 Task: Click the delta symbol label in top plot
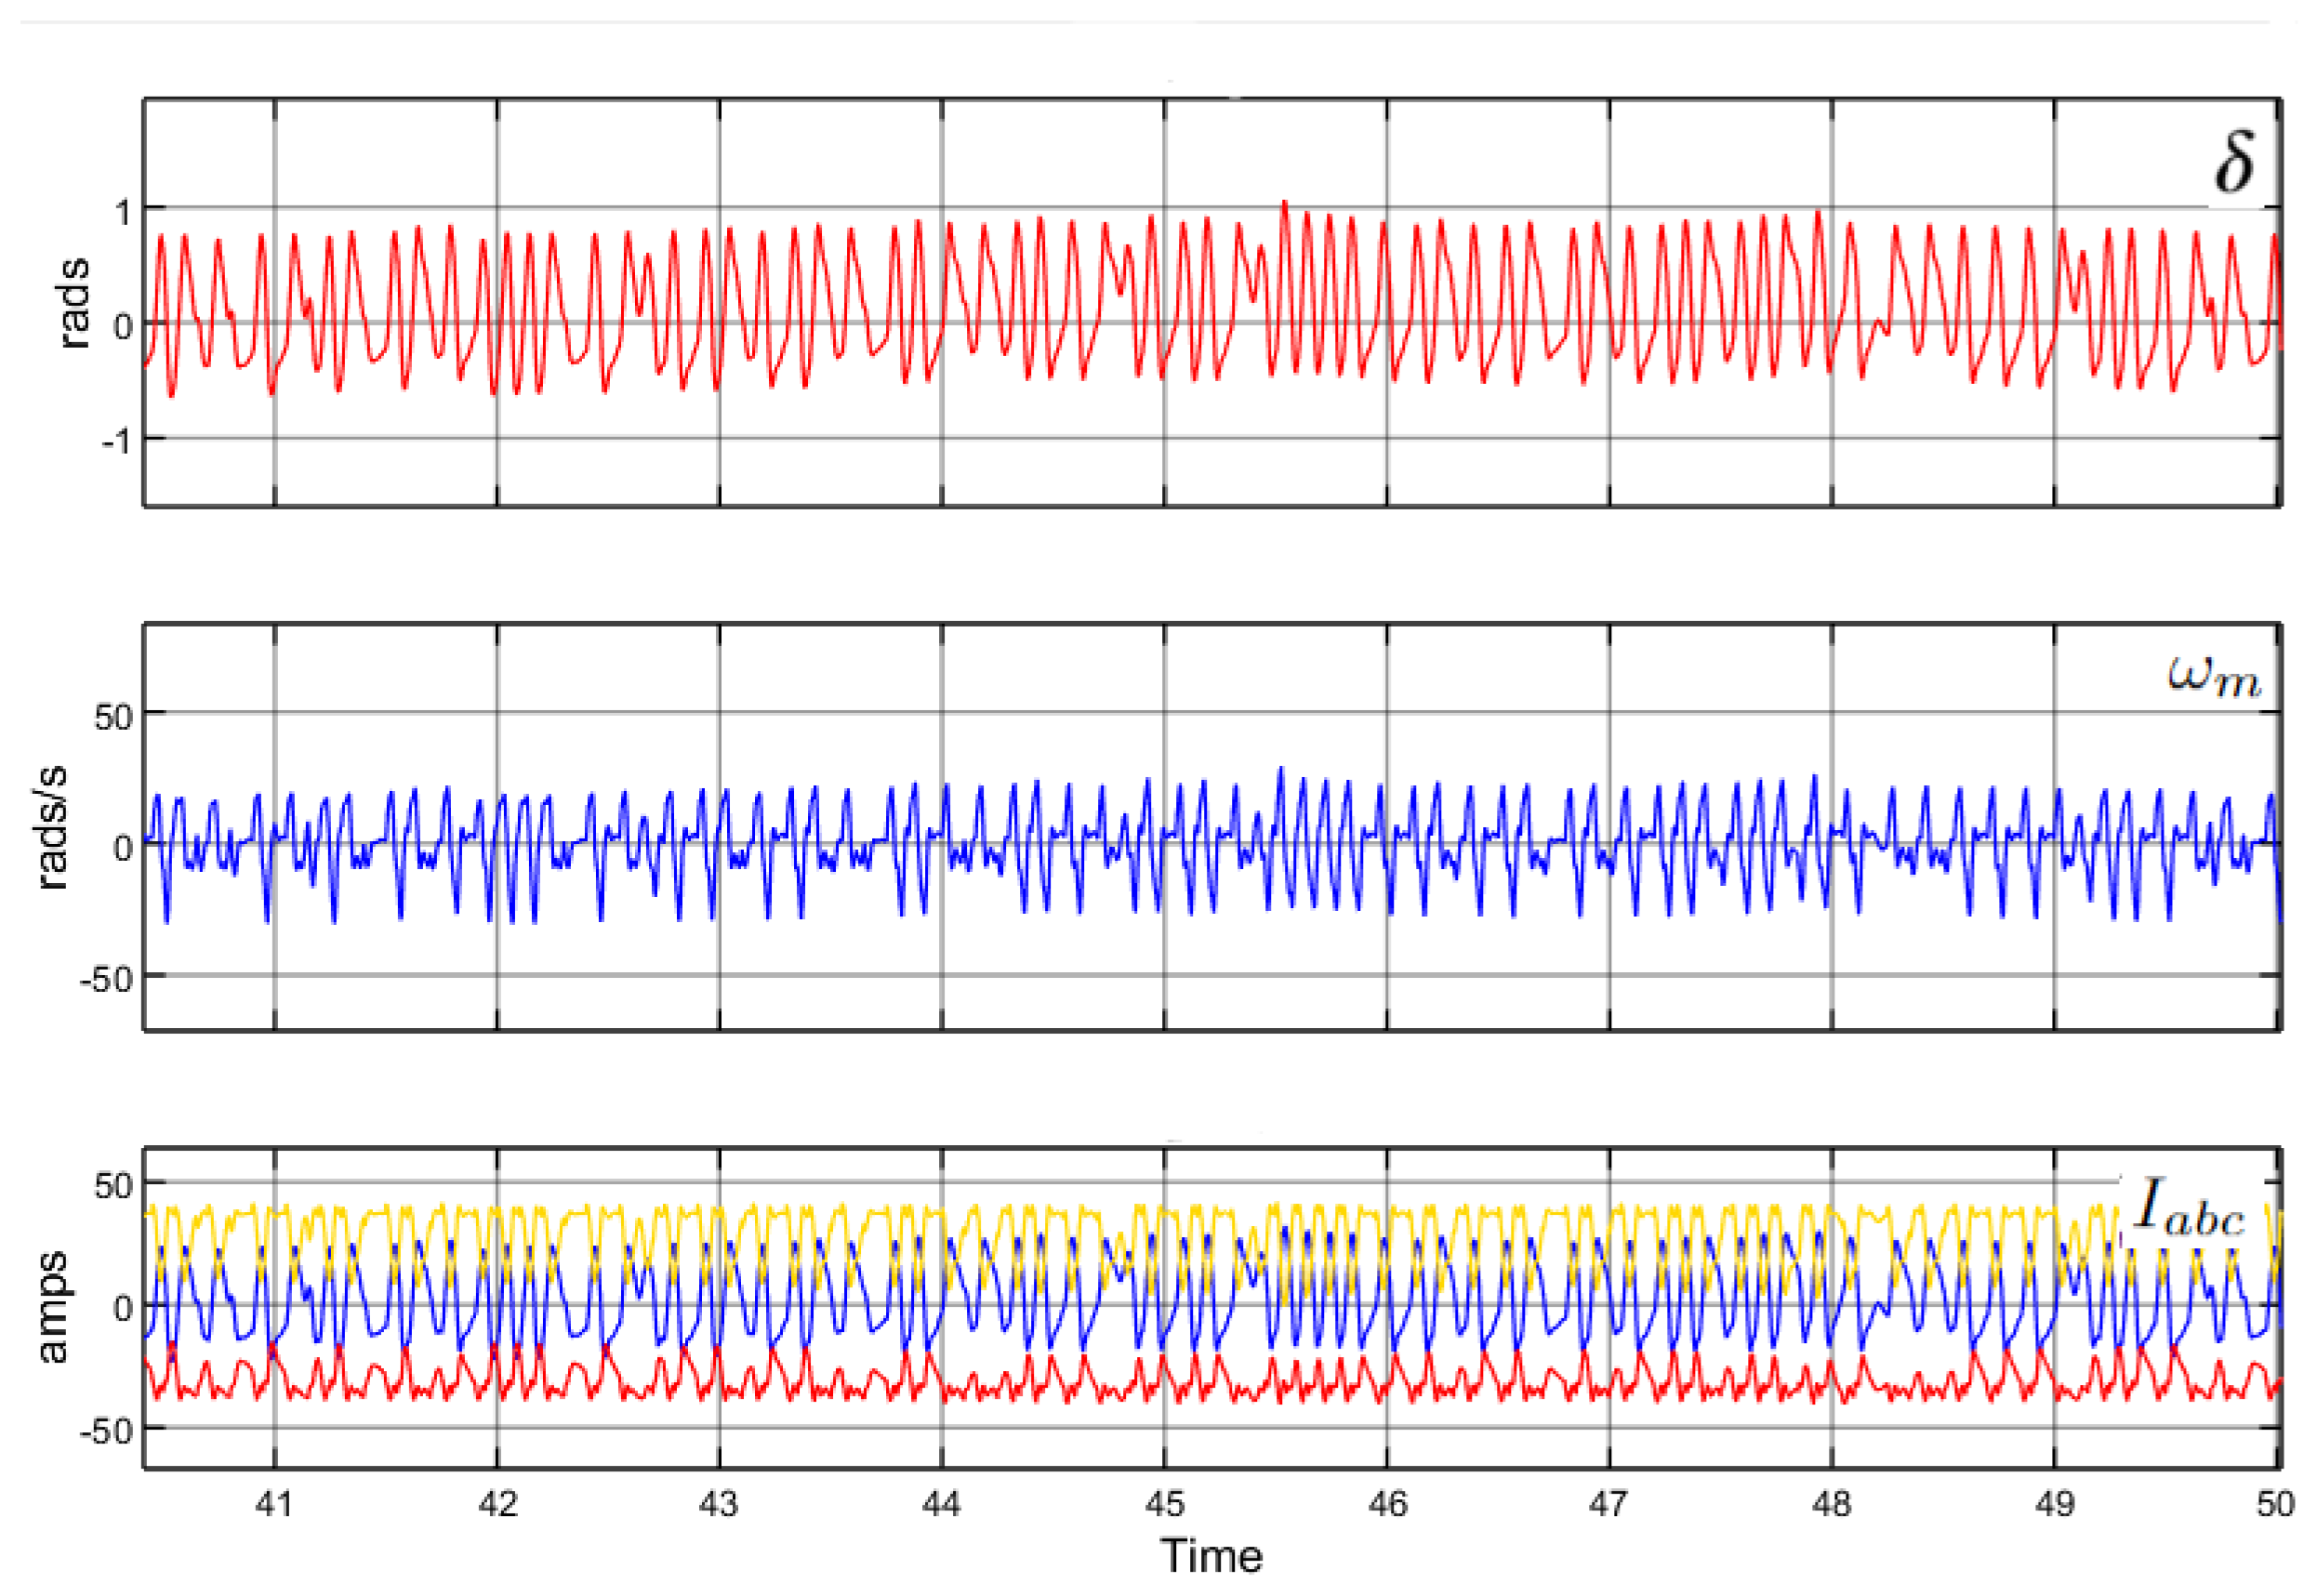2234,163
